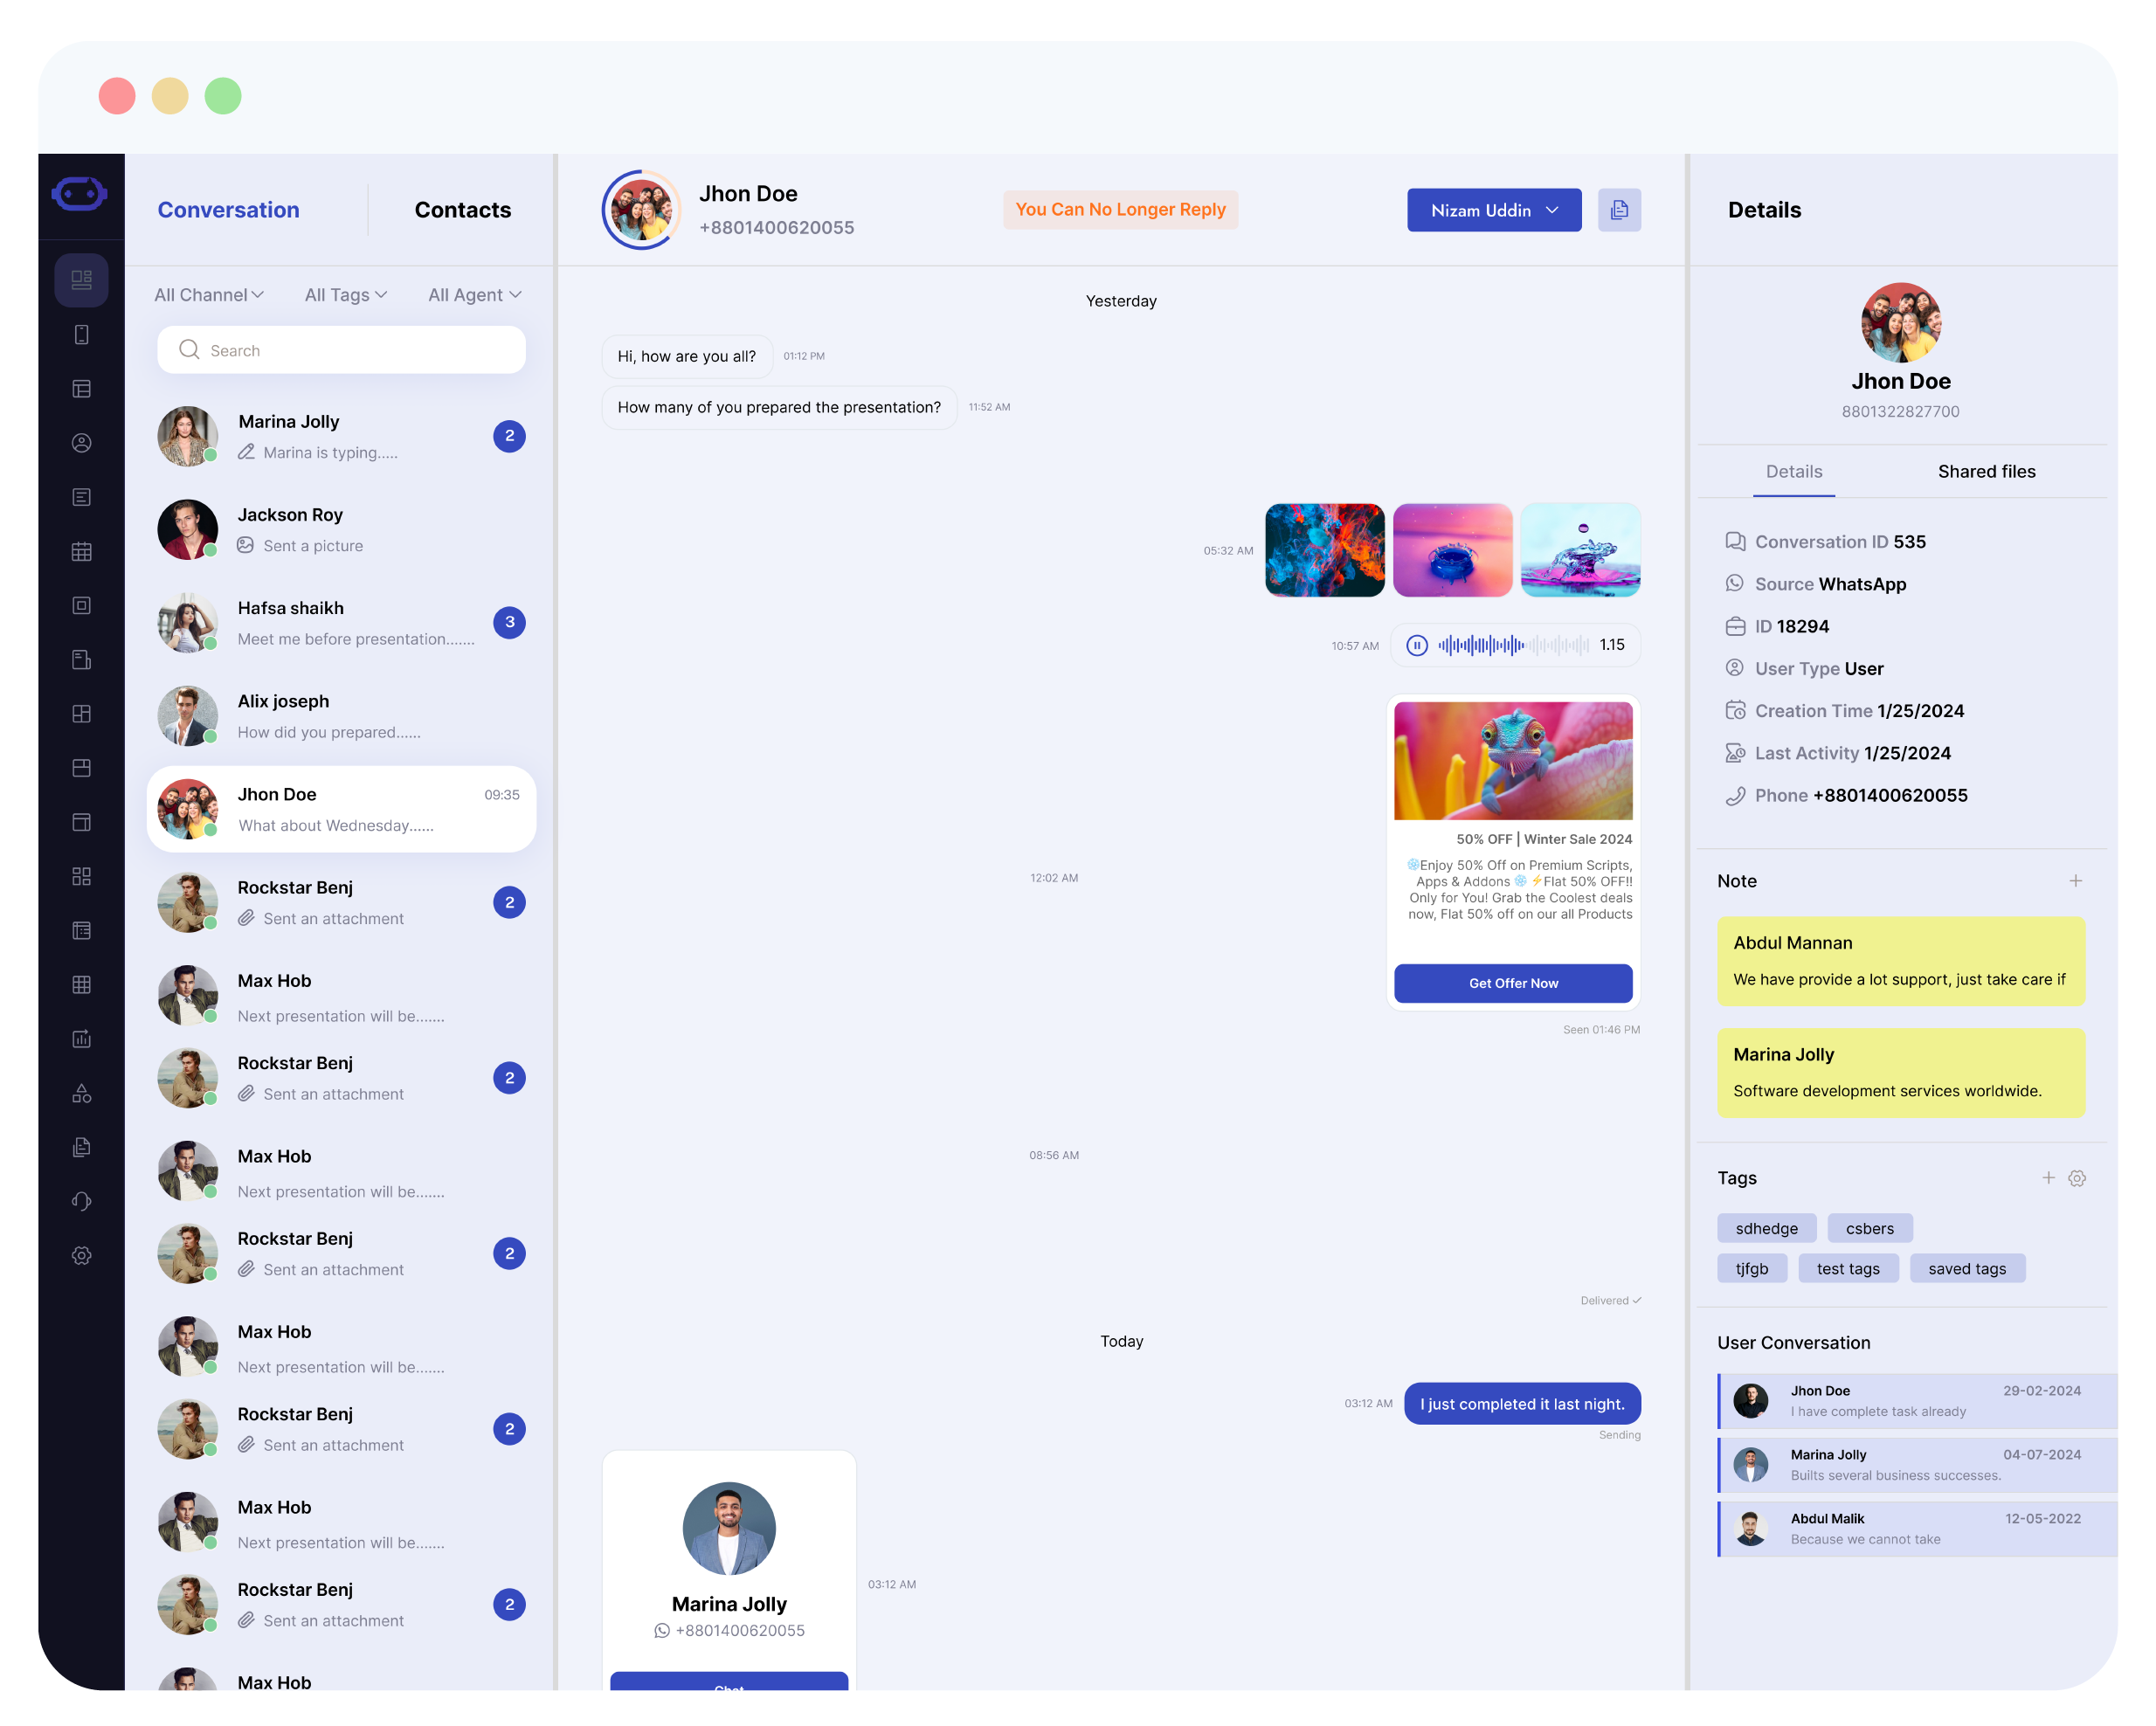Click the settings gear sidebar icon
Viewport: 2156px width, 1726px height.
click(81, 1256)
